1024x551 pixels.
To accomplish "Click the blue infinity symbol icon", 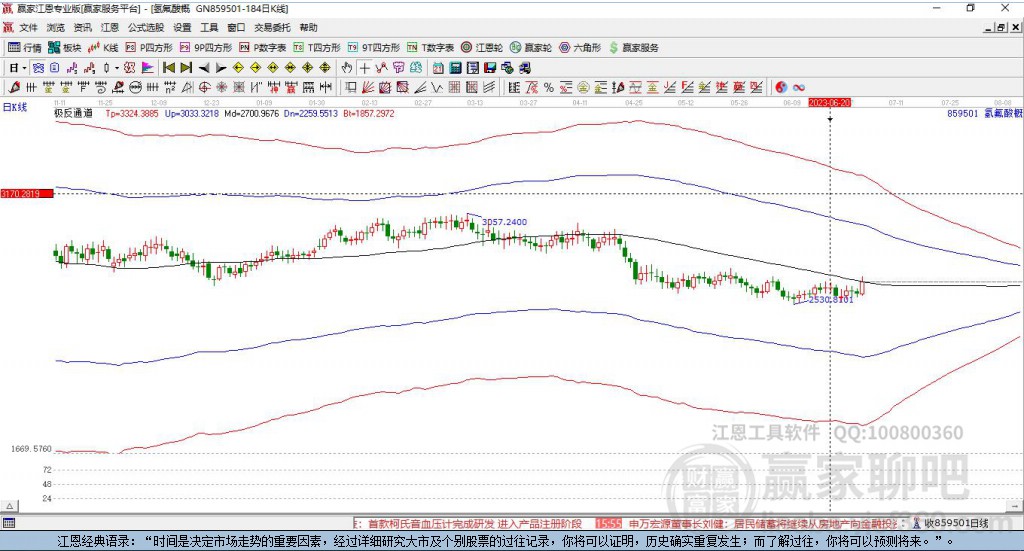I will [799, 87].
